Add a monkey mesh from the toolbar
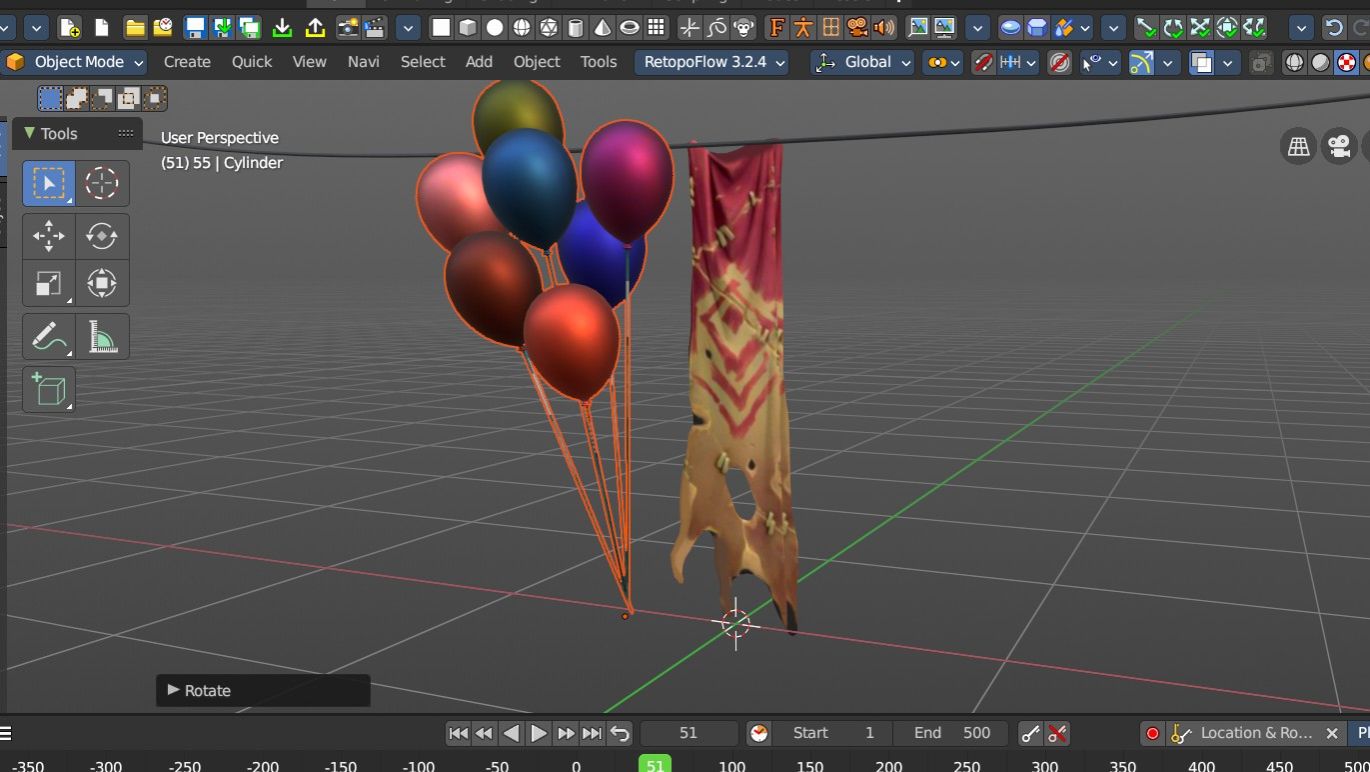The image size is (1370, 772). 744,28
